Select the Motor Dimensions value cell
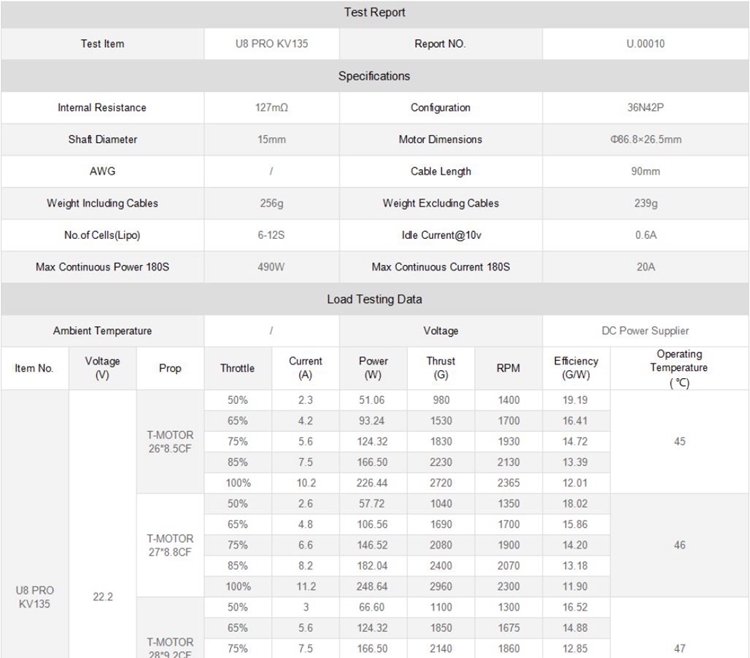Screen dimensions: 750x658 click(x=645, y=140)
